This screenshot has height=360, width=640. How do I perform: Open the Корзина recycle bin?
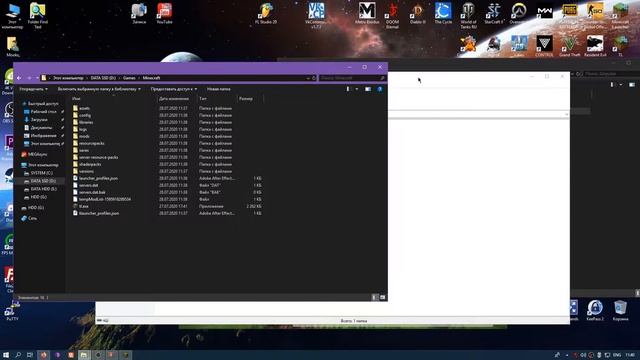pyautogui.click(x=620, y=311)
